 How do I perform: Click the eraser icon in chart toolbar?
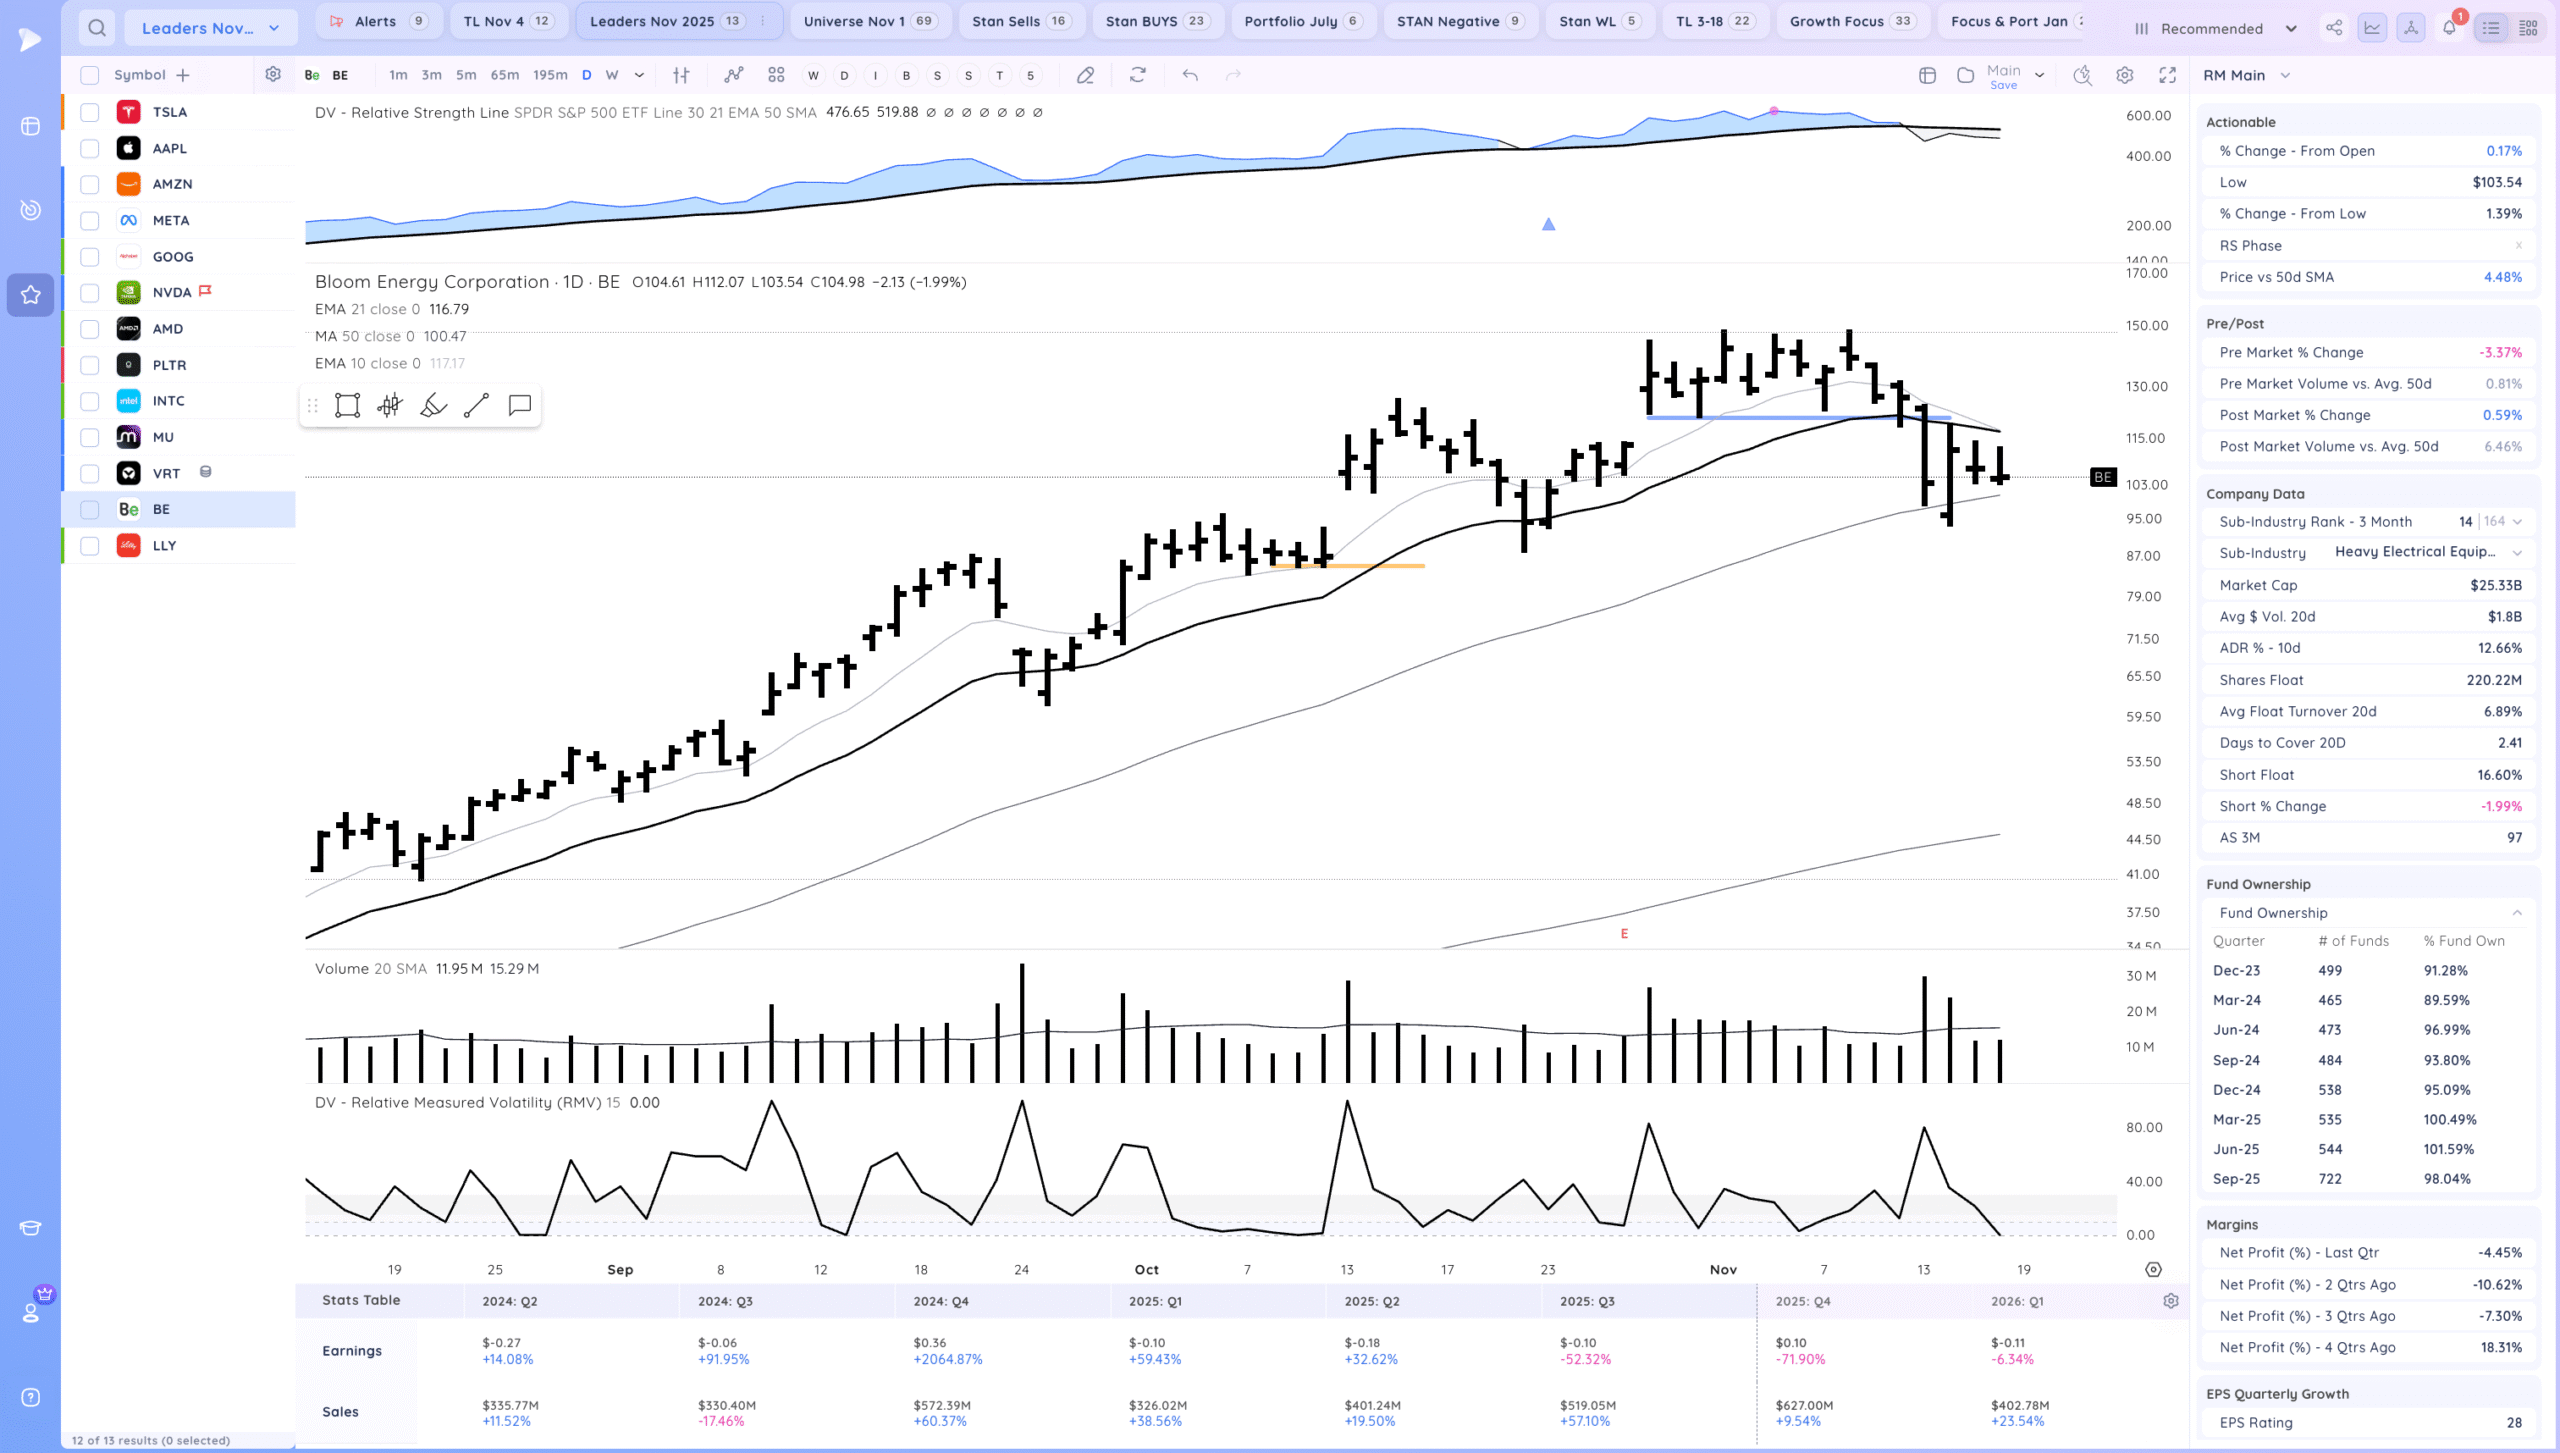[x=1085, y=75]
